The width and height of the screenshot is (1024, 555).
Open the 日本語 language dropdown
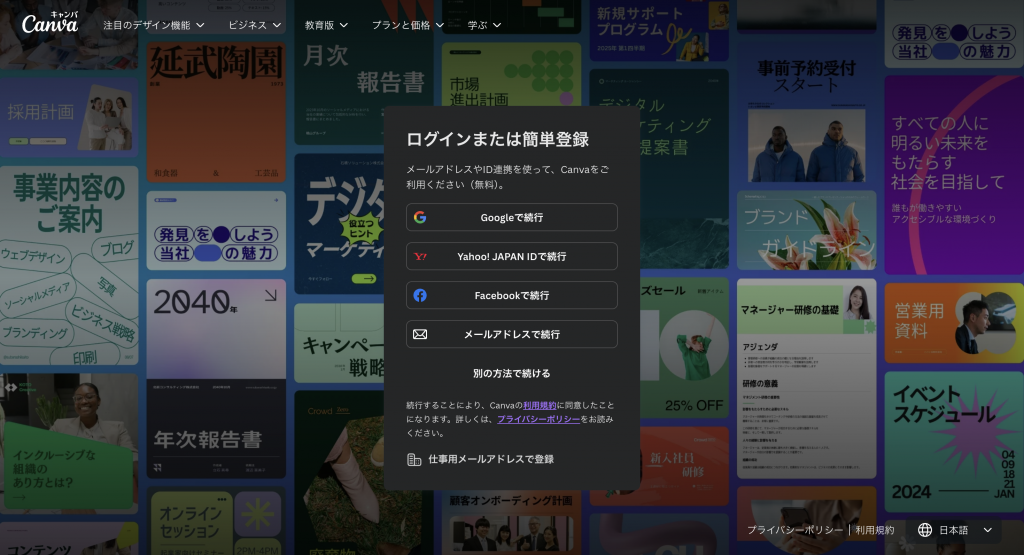(x=955, y=530)
